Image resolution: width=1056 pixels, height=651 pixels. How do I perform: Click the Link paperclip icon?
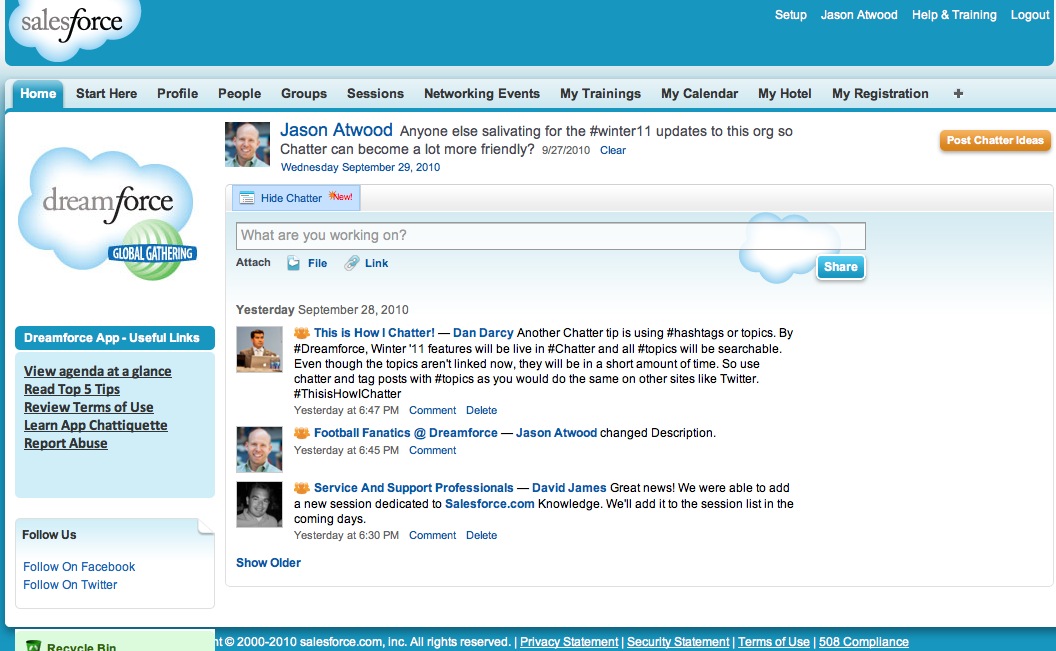click(352, 263)
